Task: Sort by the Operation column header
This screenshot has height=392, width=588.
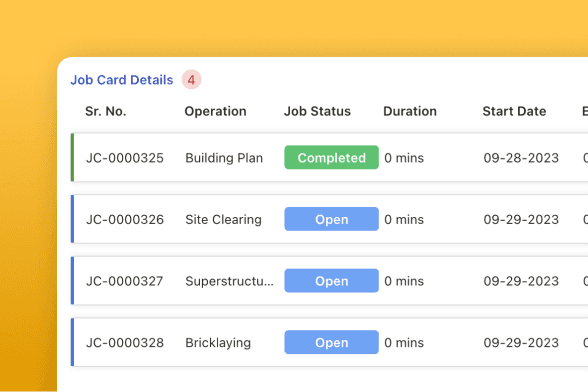Action: click(x=215, y=111)
